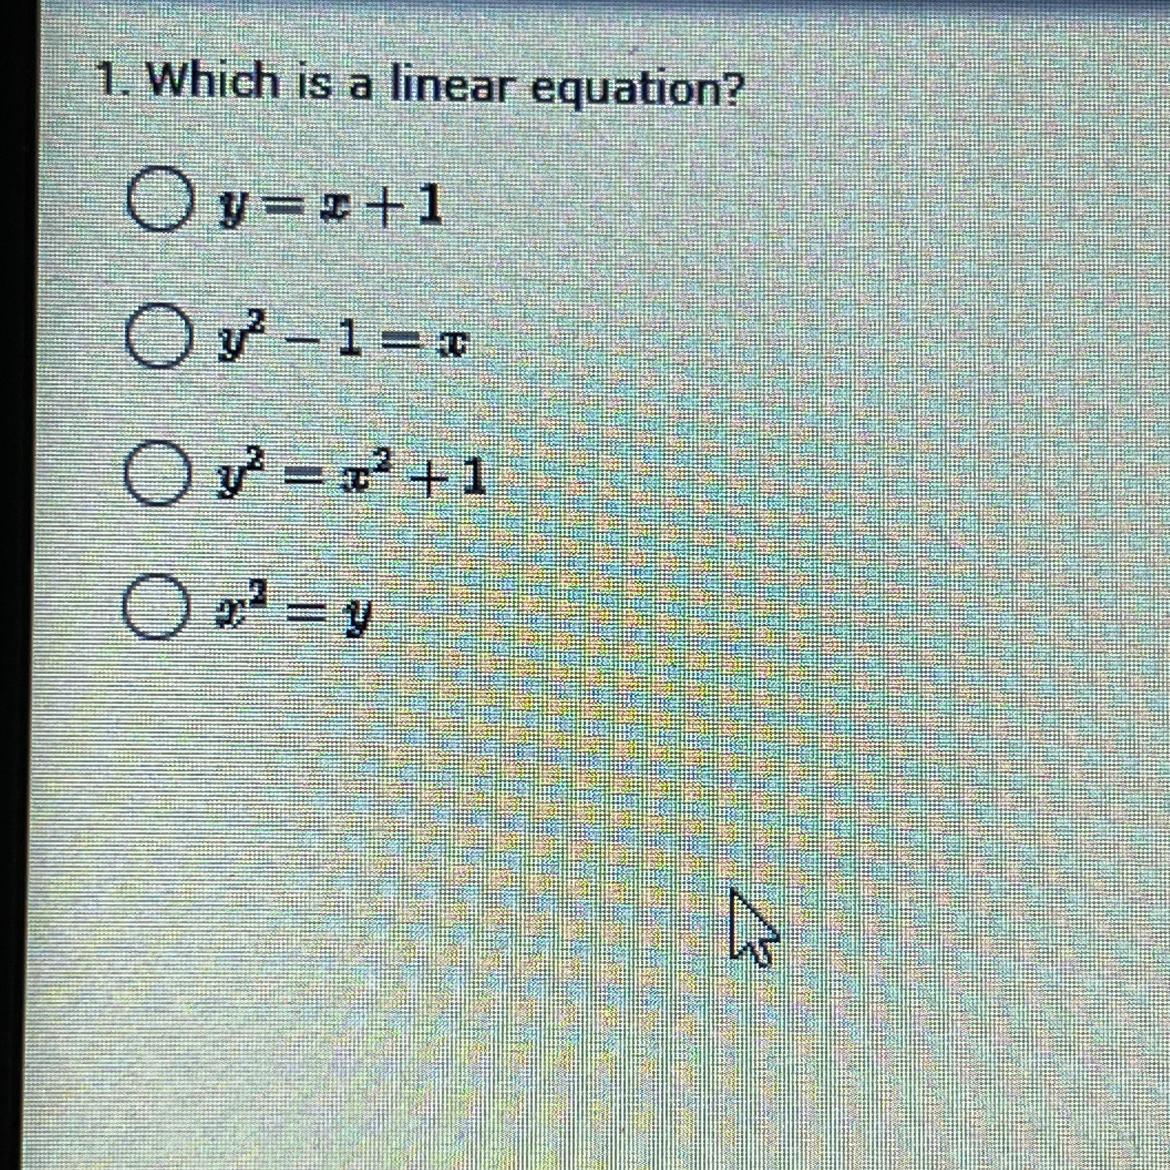Click the word 'linear' in the question

(454, 84)
